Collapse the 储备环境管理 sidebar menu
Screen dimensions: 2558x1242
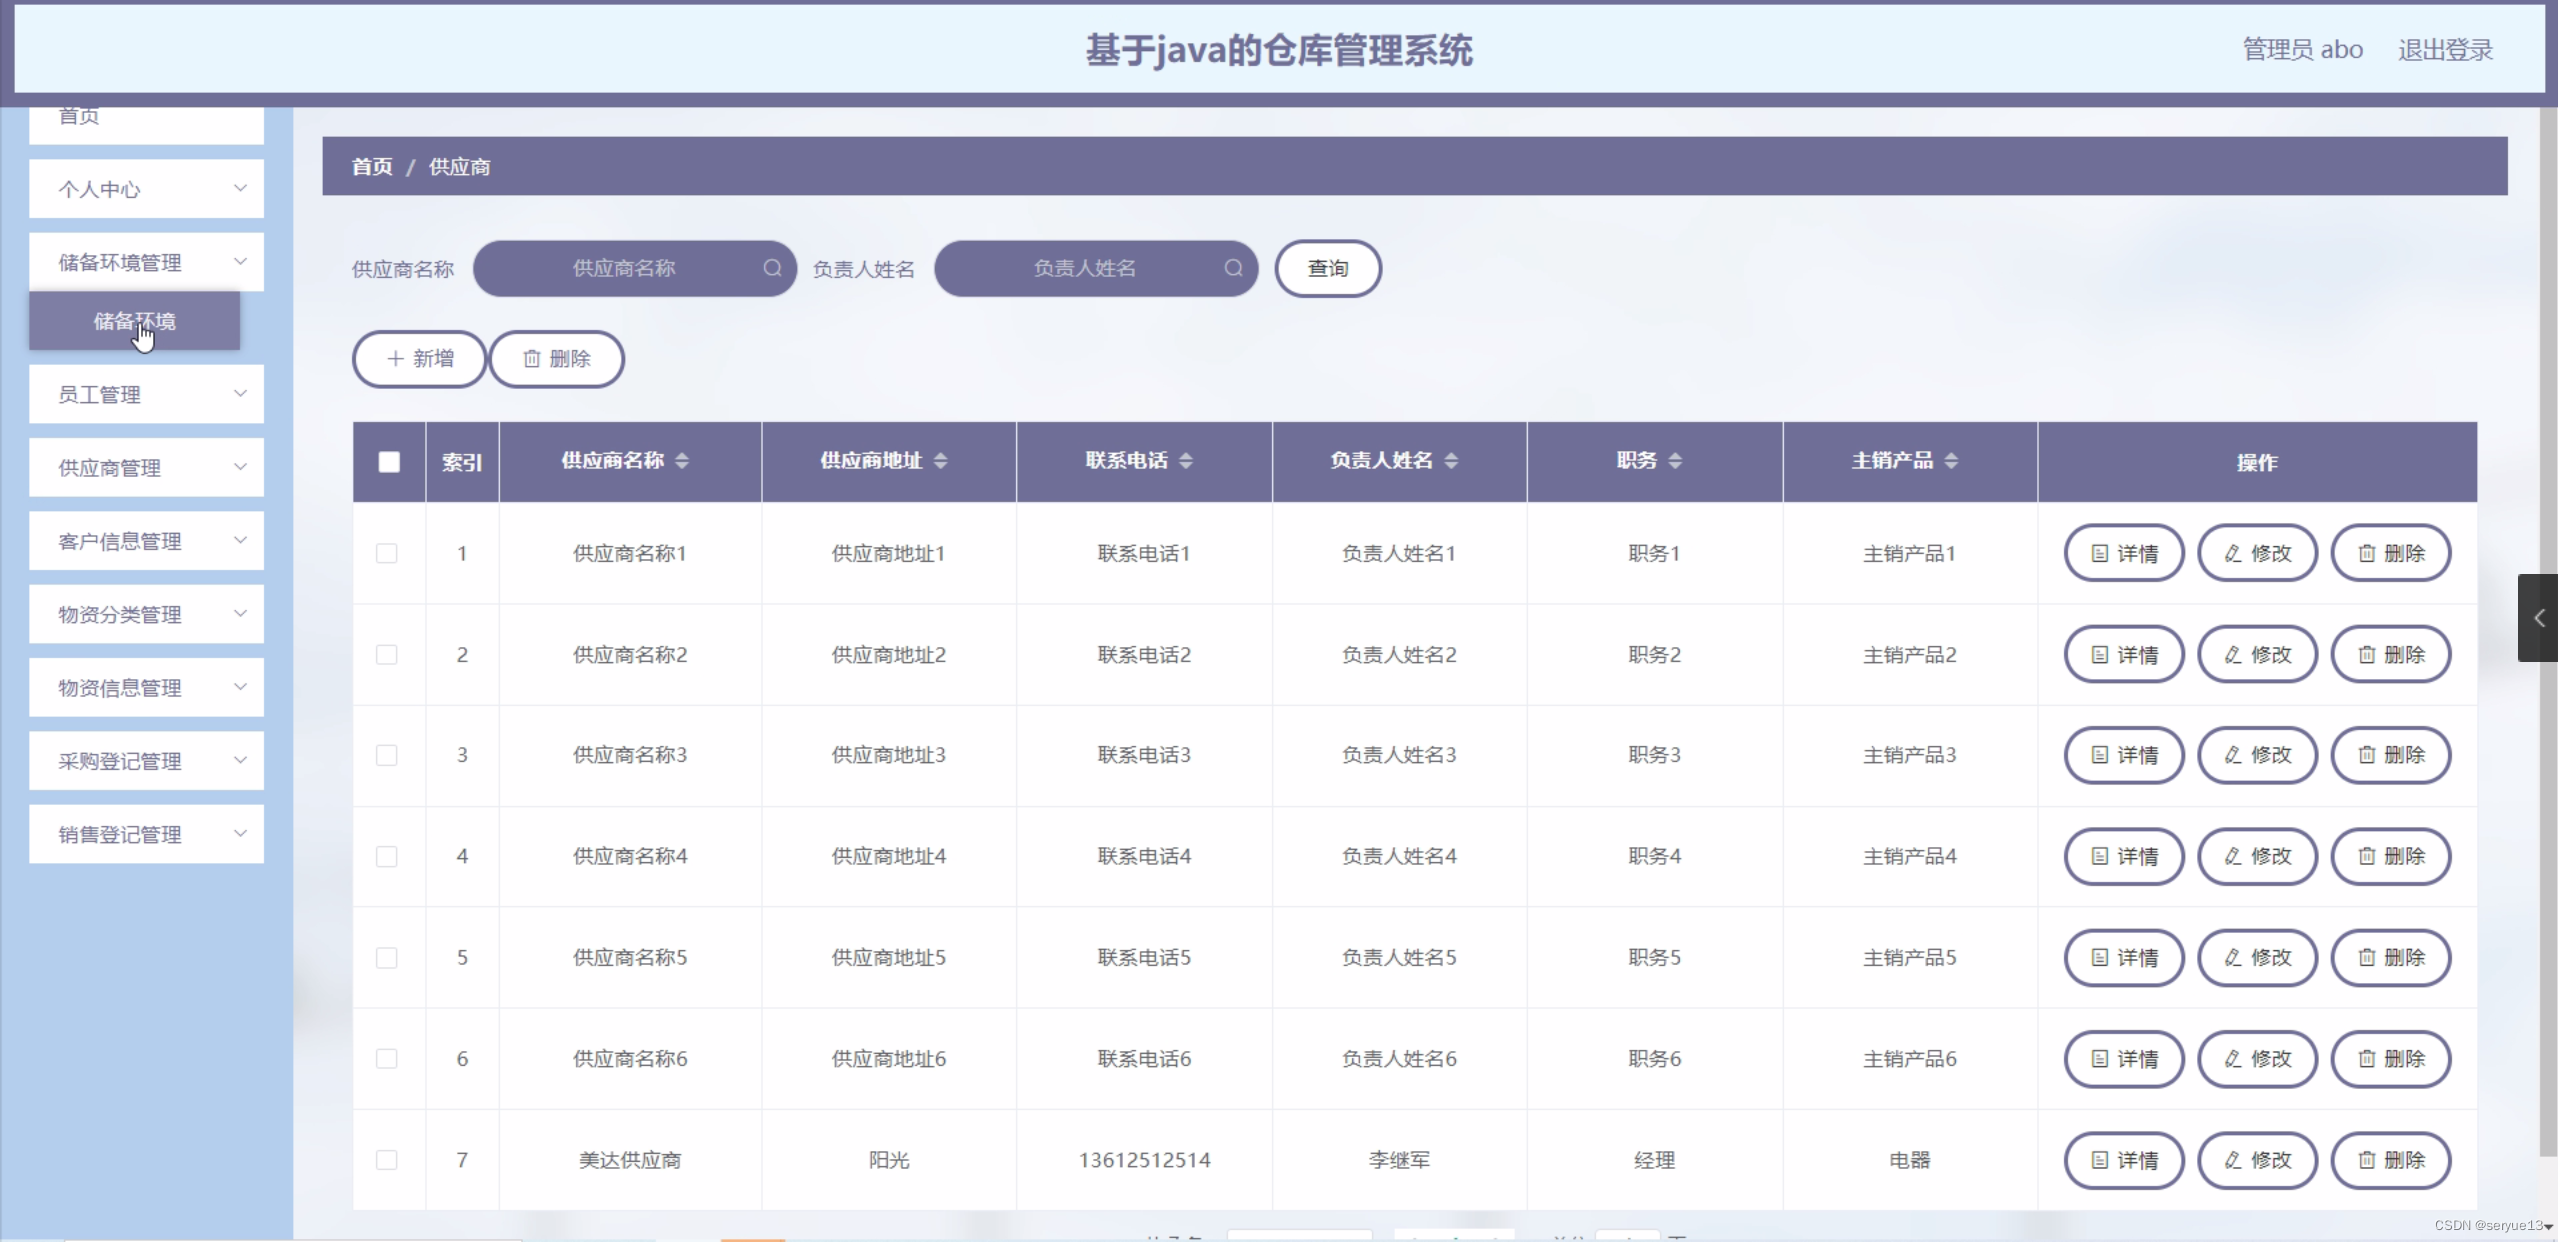pyautogui.click(x=145, y=262)
